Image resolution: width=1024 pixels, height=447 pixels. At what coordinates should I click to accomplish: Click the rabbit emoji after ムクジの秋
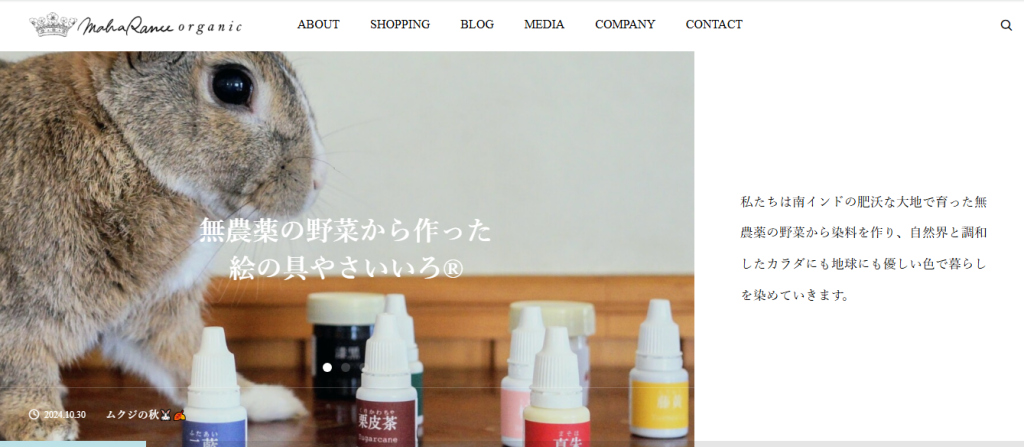pyautogui.click(x=166, y=414)
